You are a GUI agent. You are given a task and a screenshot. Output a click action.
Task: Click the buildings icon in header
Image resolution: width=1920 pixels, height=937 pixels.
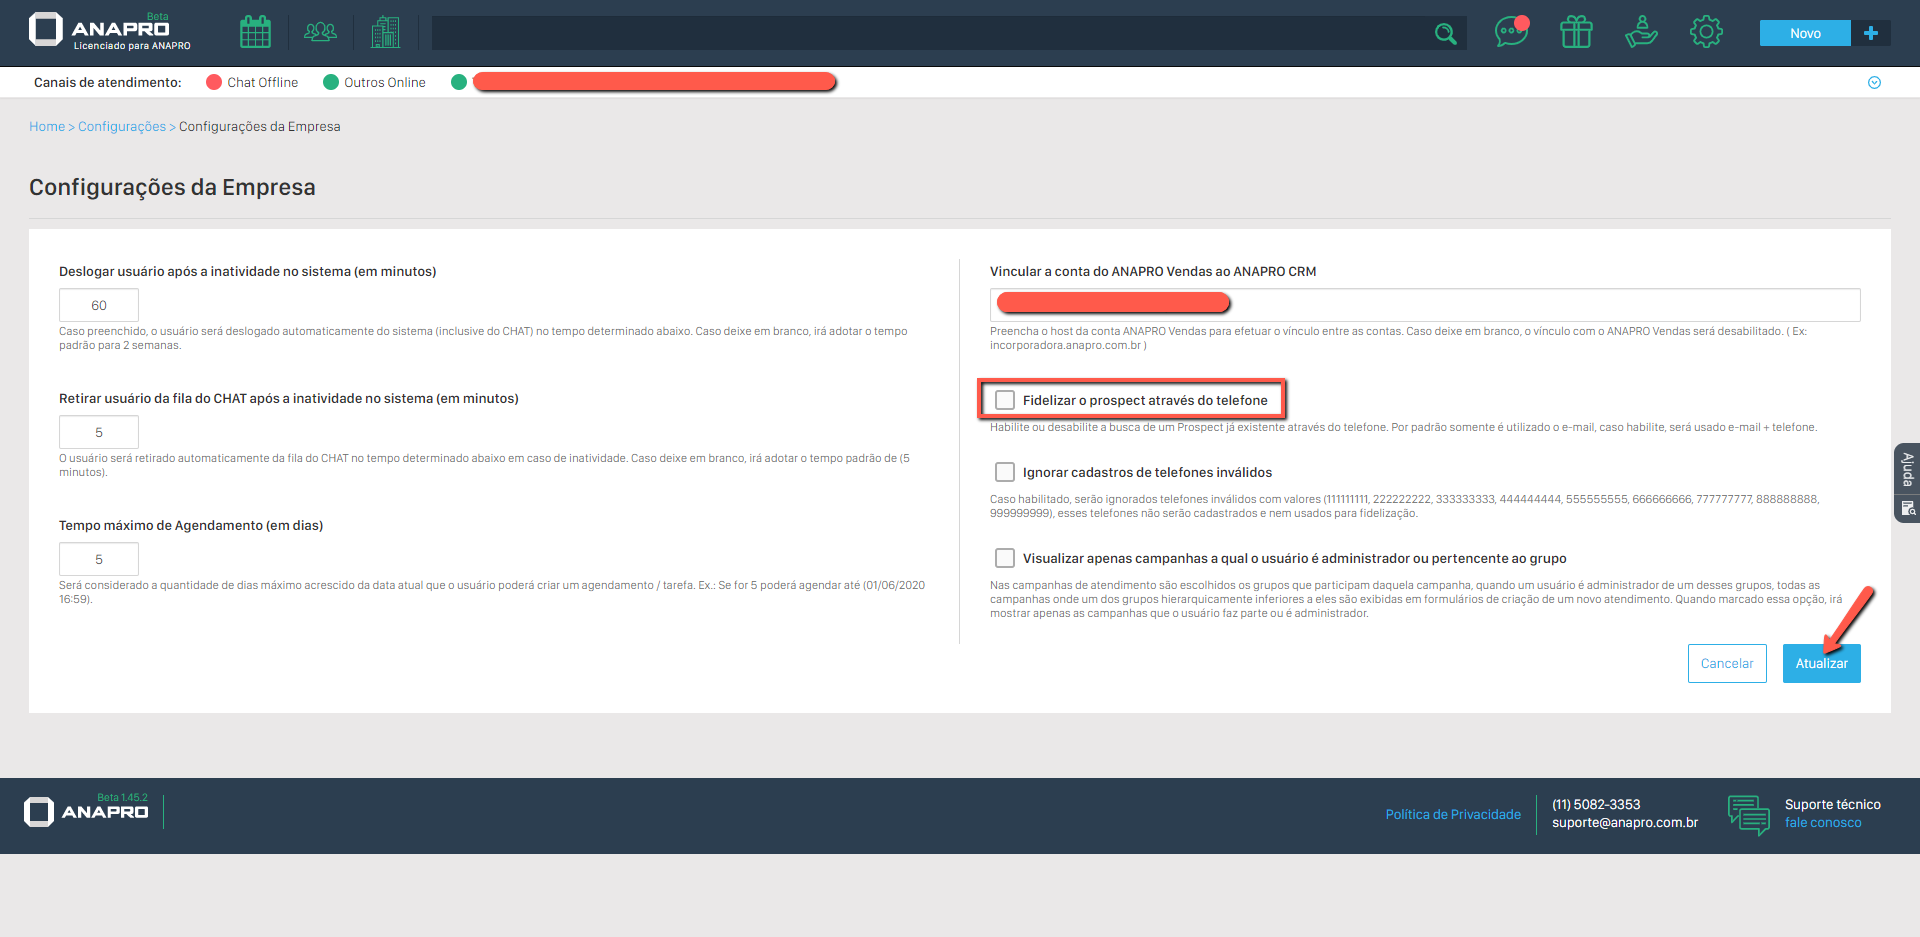click(x=385, y=33)
